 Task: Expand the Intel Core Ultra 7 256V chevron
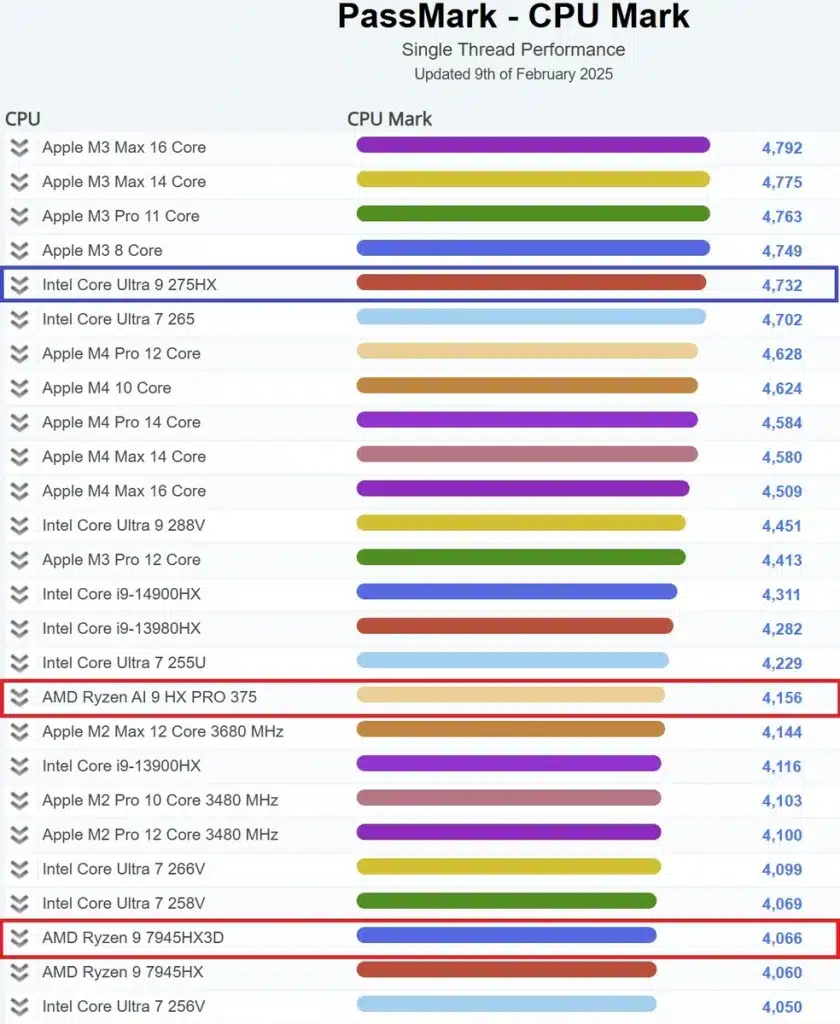[20, 1006]
